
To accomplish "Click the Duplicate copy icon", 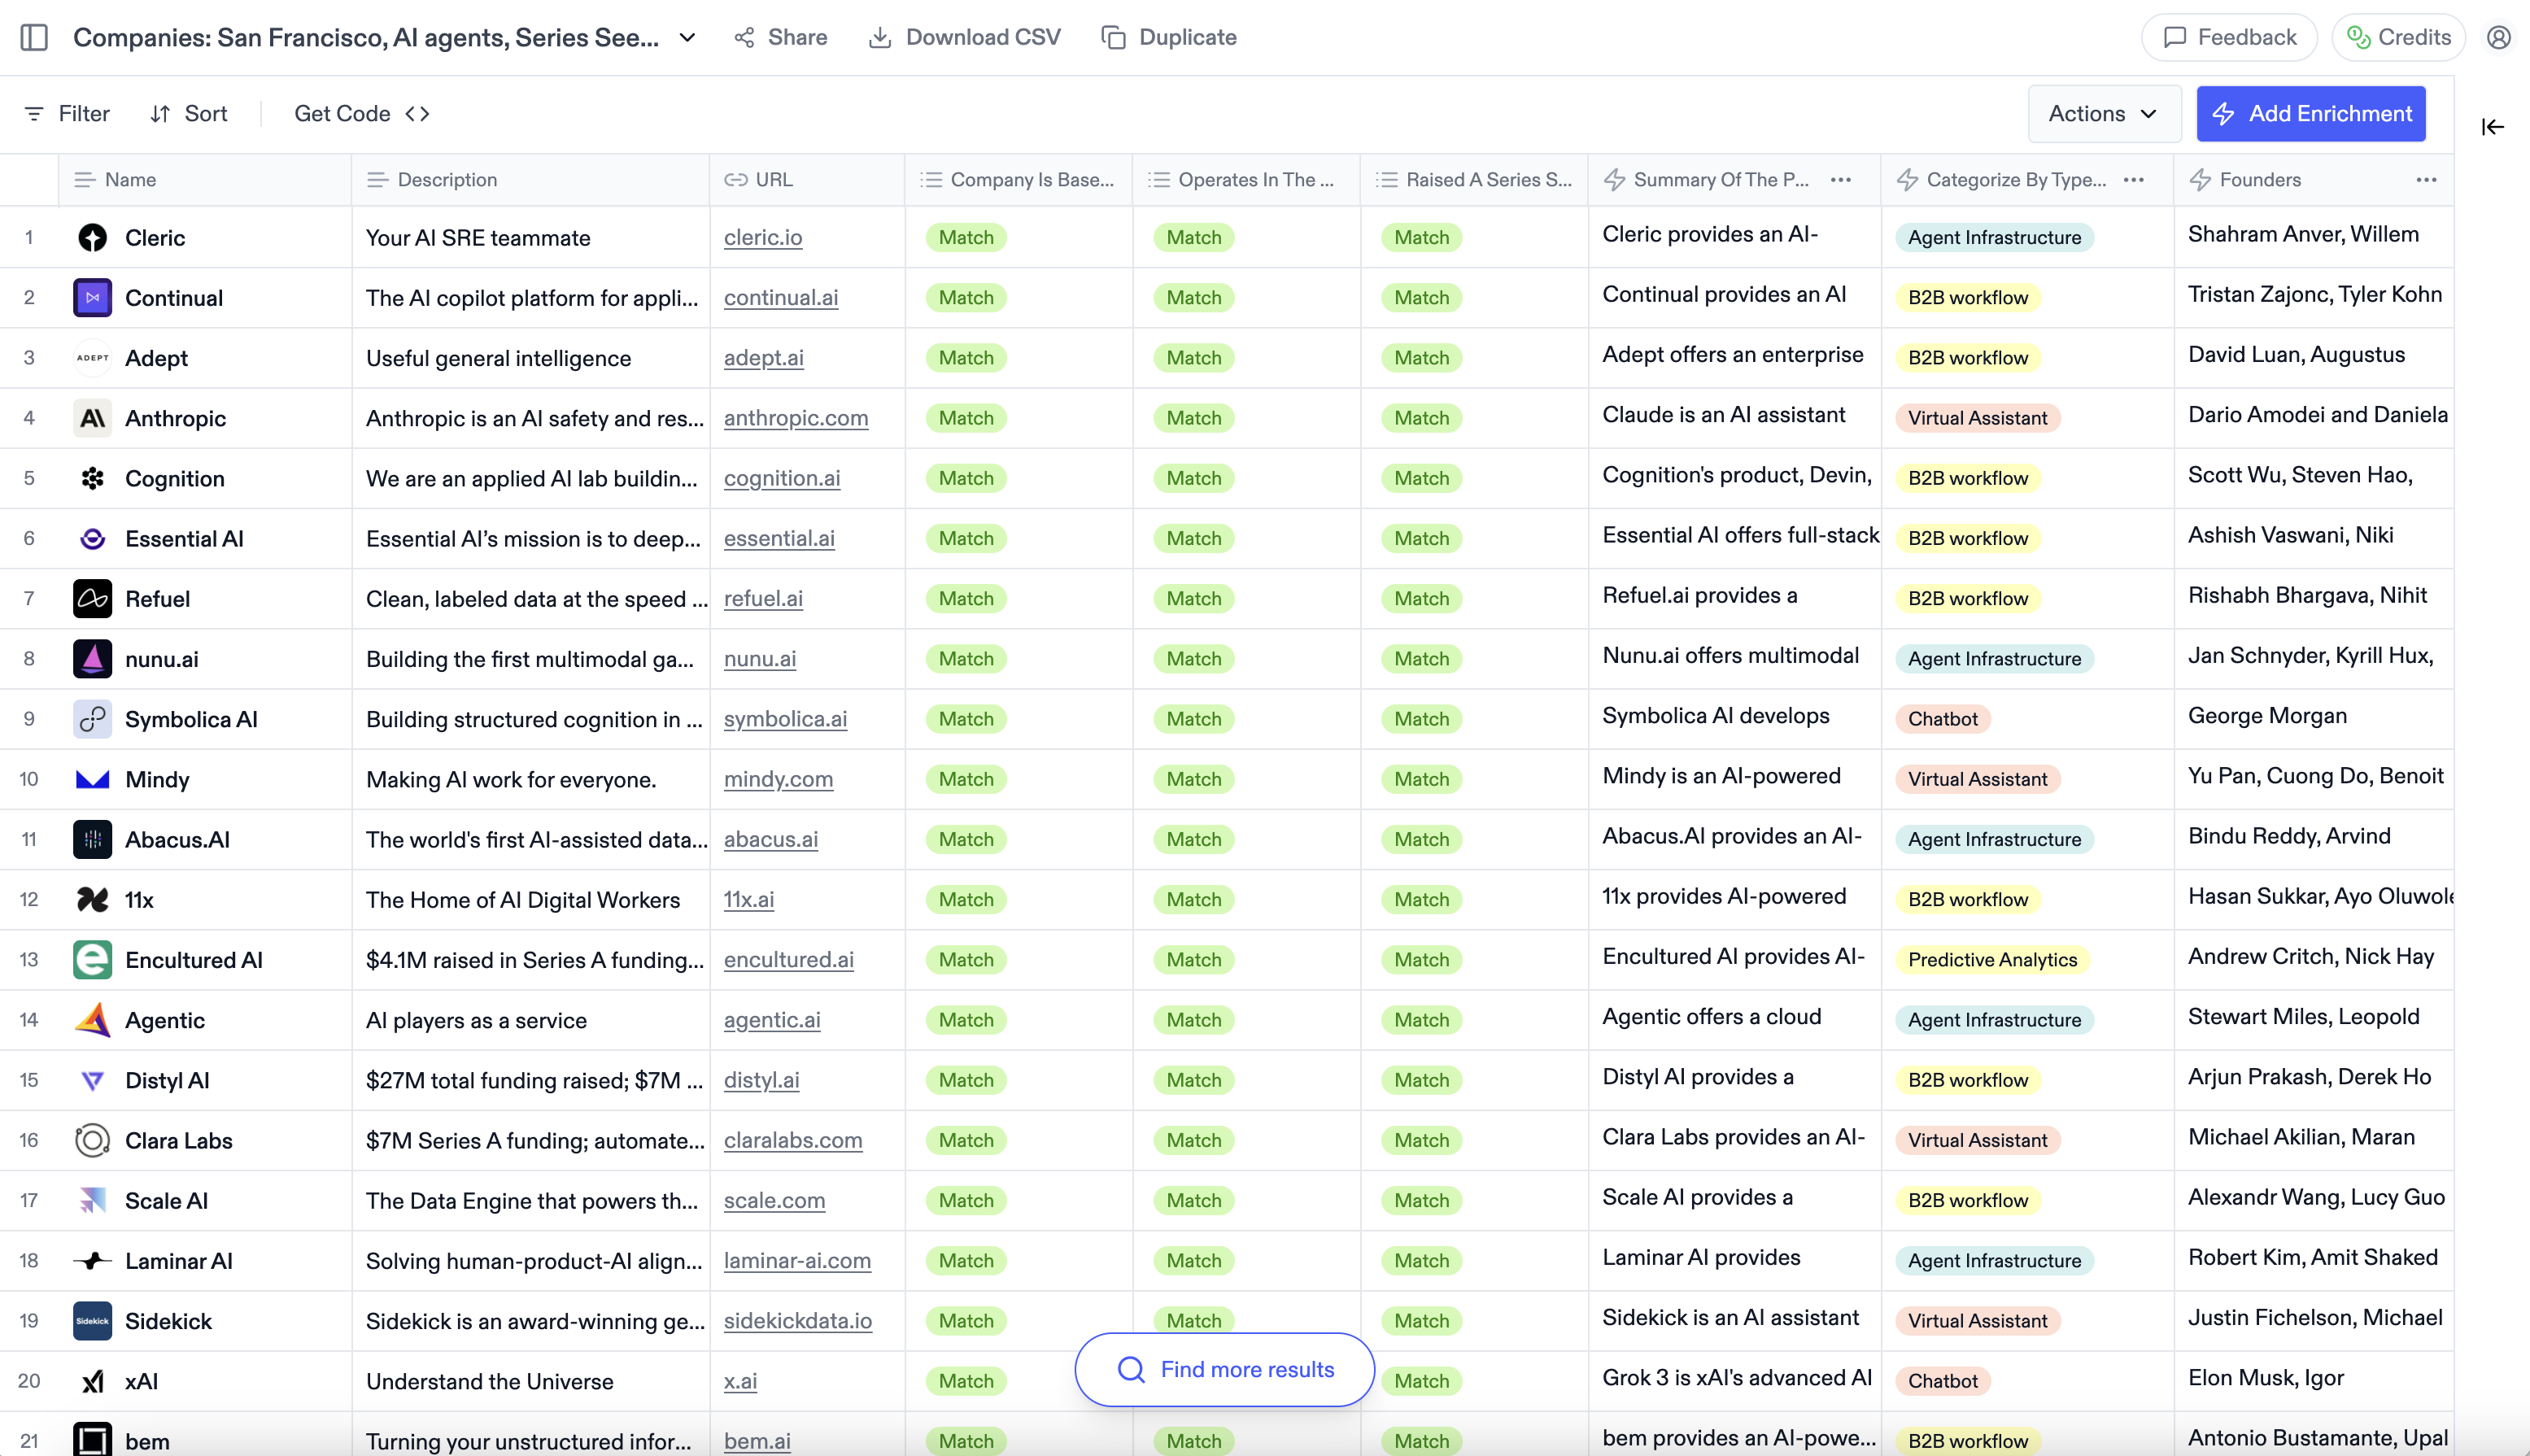I will pos(1113,37).
